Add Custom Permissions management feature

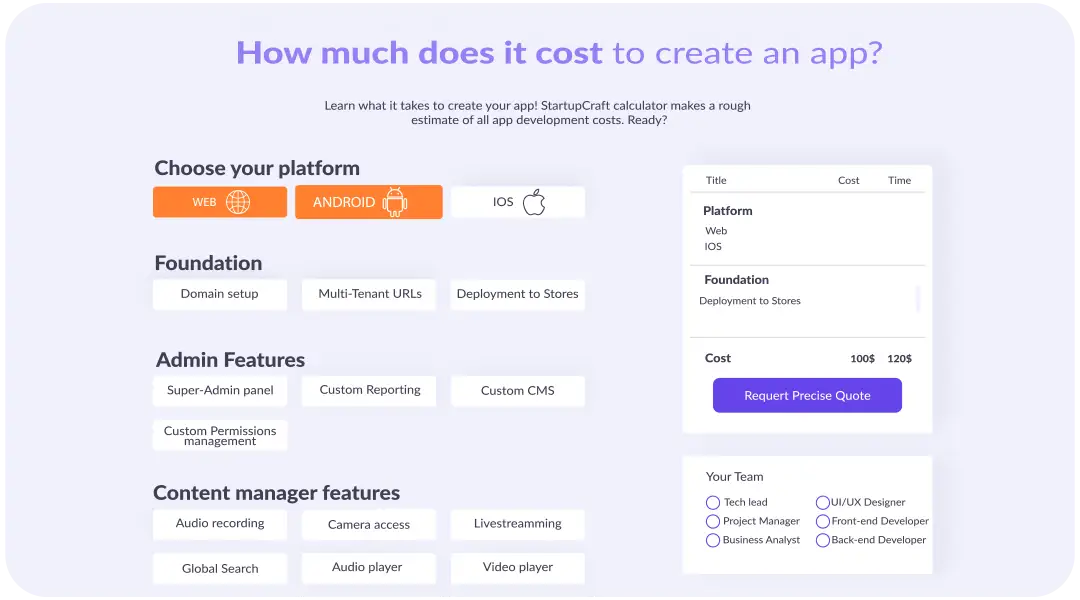tap(220, 436)
